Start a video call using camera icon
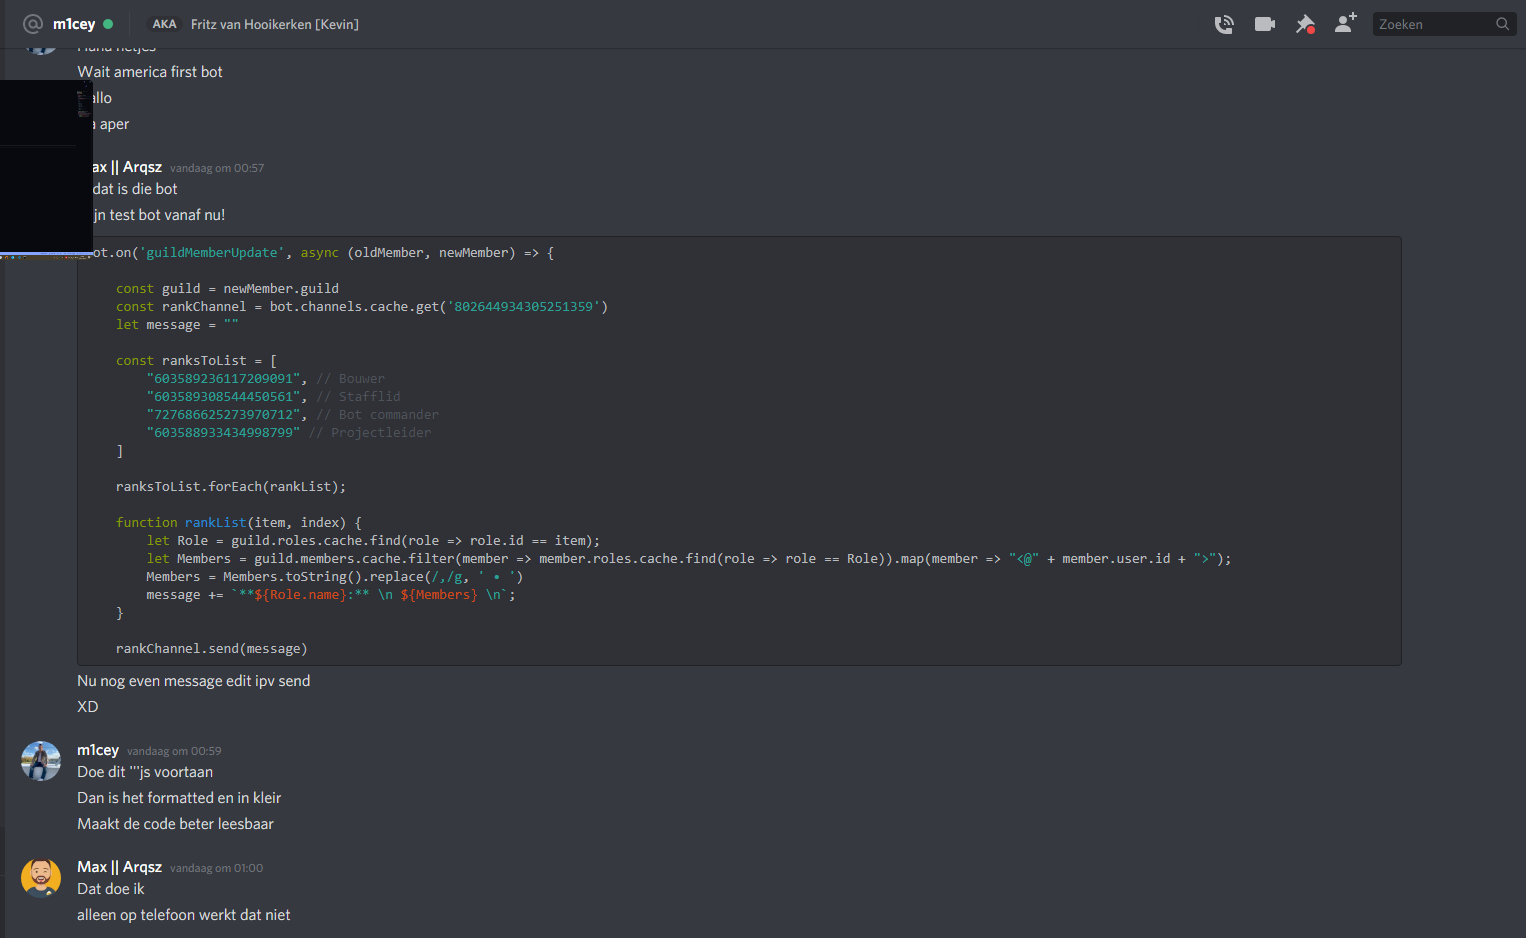This screenshot has width=1526, height=938. tap(1264, 24)
